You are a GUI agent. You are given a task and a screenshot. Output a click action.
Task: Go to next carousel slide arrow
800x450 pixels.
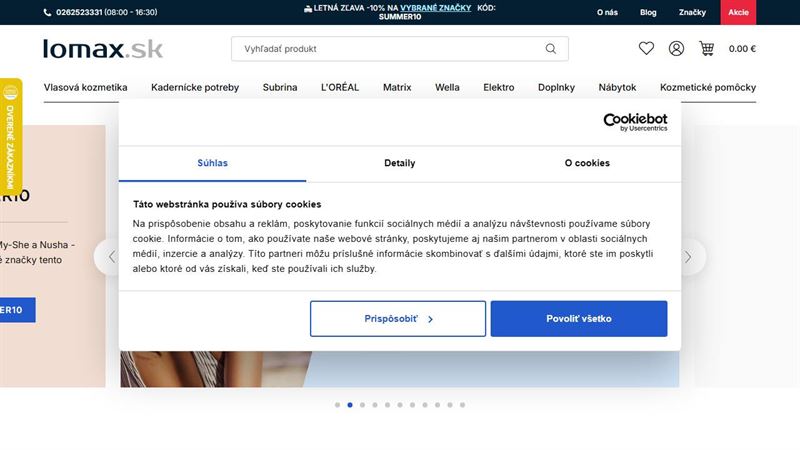[x=688, y=257]
